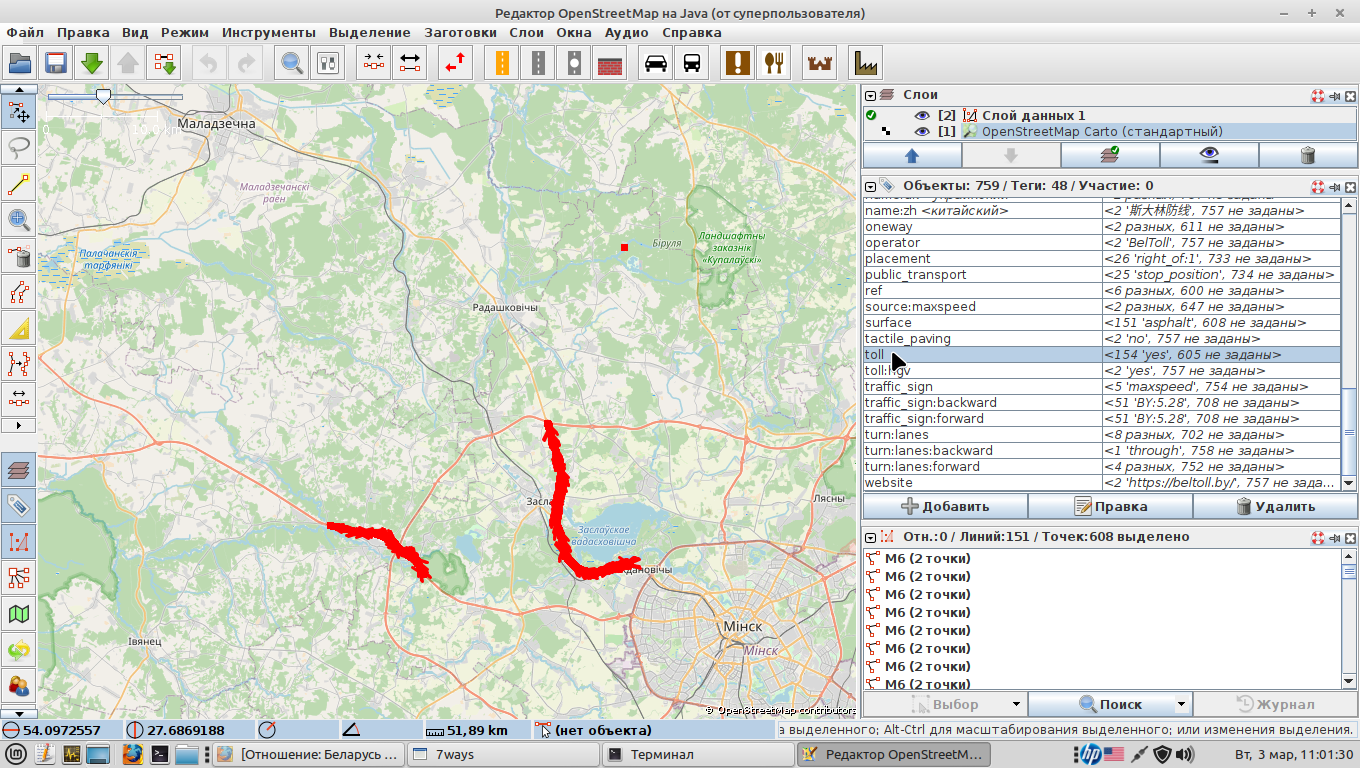Click the Добавить button to add tag
This screenshot has width=1360, height=768.
point(945,506)
